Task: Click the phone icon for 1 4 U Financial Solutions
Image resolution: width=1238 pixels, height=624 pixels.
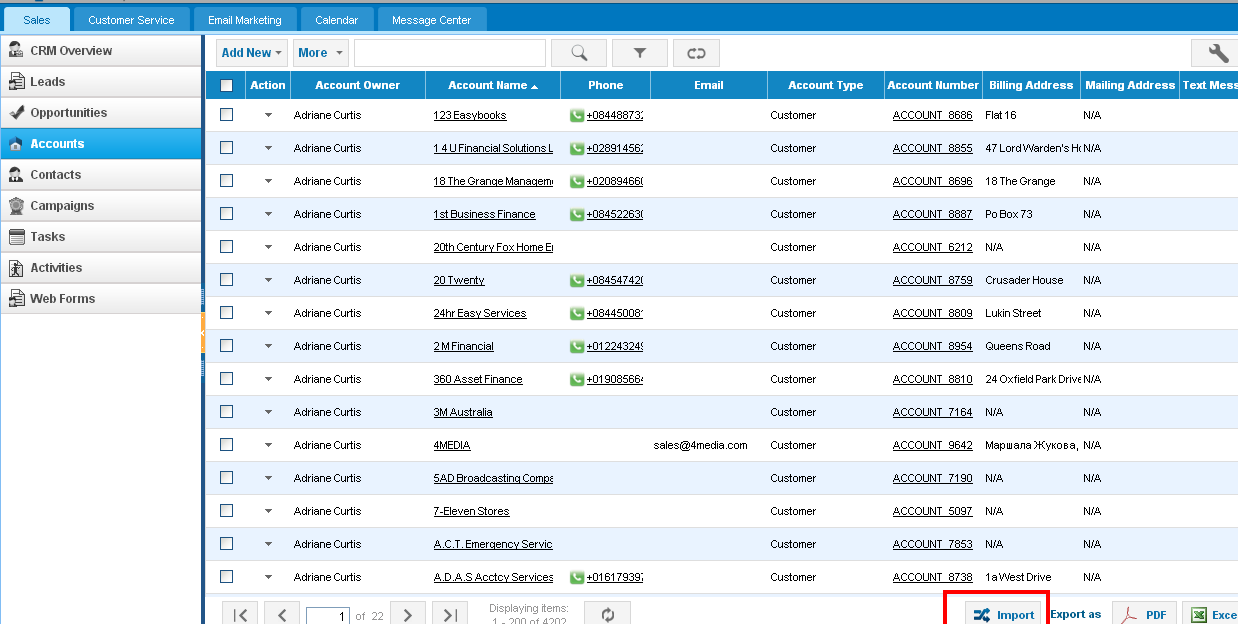Action: 577,149
